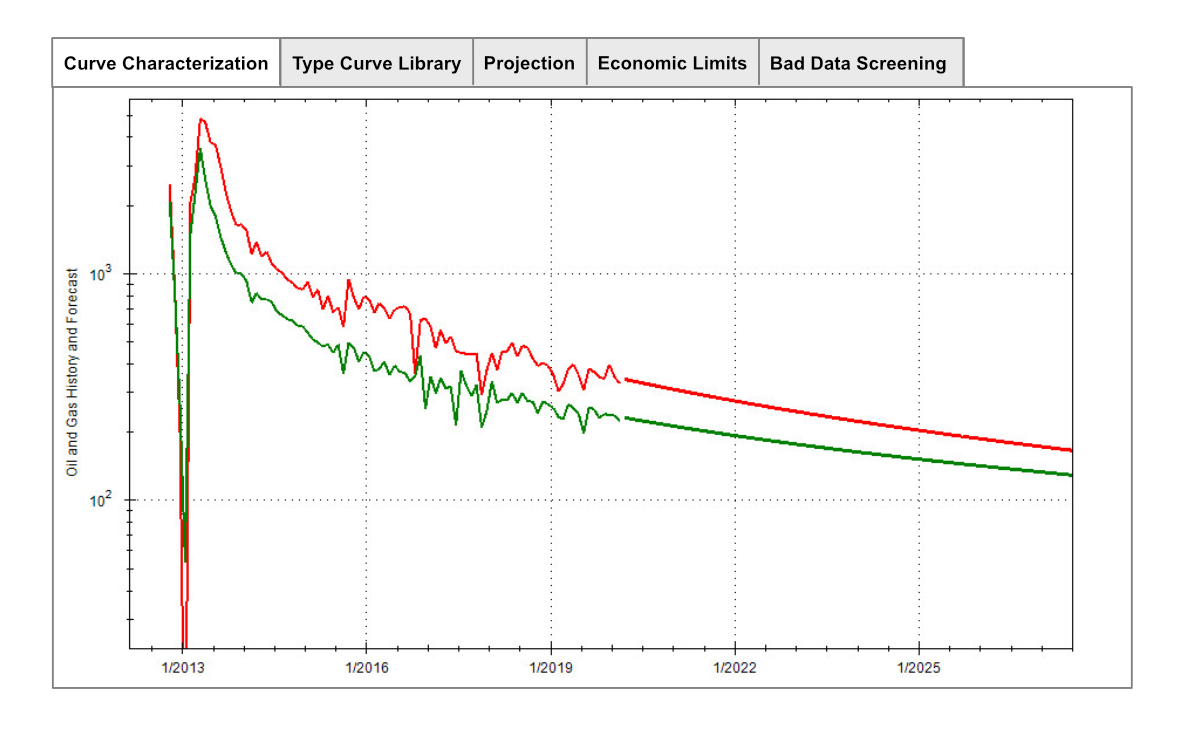Go to the Economic Limits tab
The image size is (1184, 733).
pyautogui.click(x=672, y=63)
